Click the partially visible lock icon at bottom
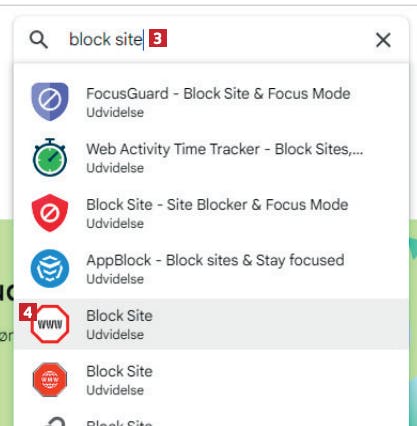Viewport: 417px width, 426px height. pos(53,421)
